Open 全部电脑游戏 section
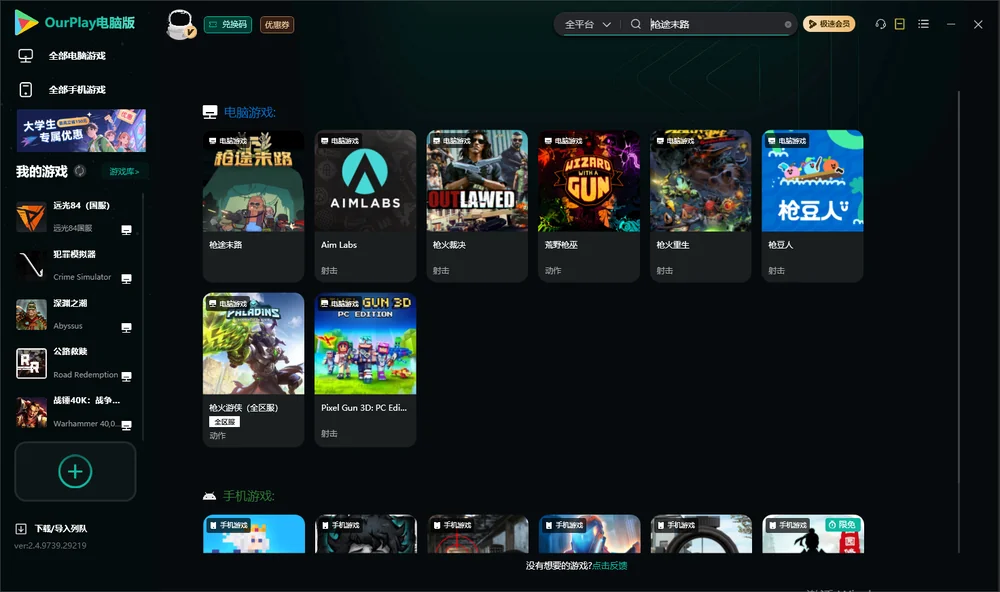Image resolution: width=1000 pixels, height=592 pixels. (x=77, y=56)
